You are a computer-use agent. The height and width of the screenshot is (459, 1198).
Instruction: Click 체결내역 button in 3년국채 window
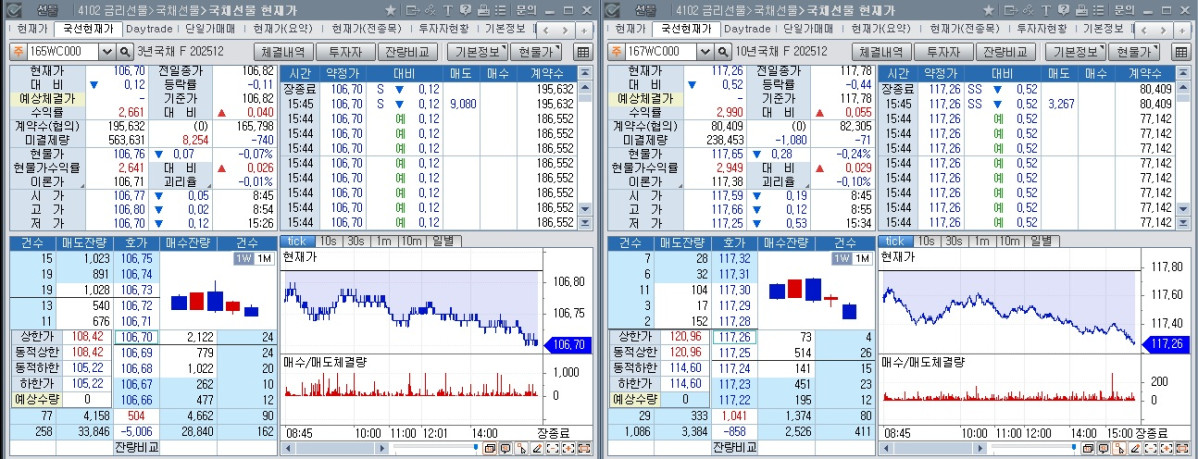(283, 52)
